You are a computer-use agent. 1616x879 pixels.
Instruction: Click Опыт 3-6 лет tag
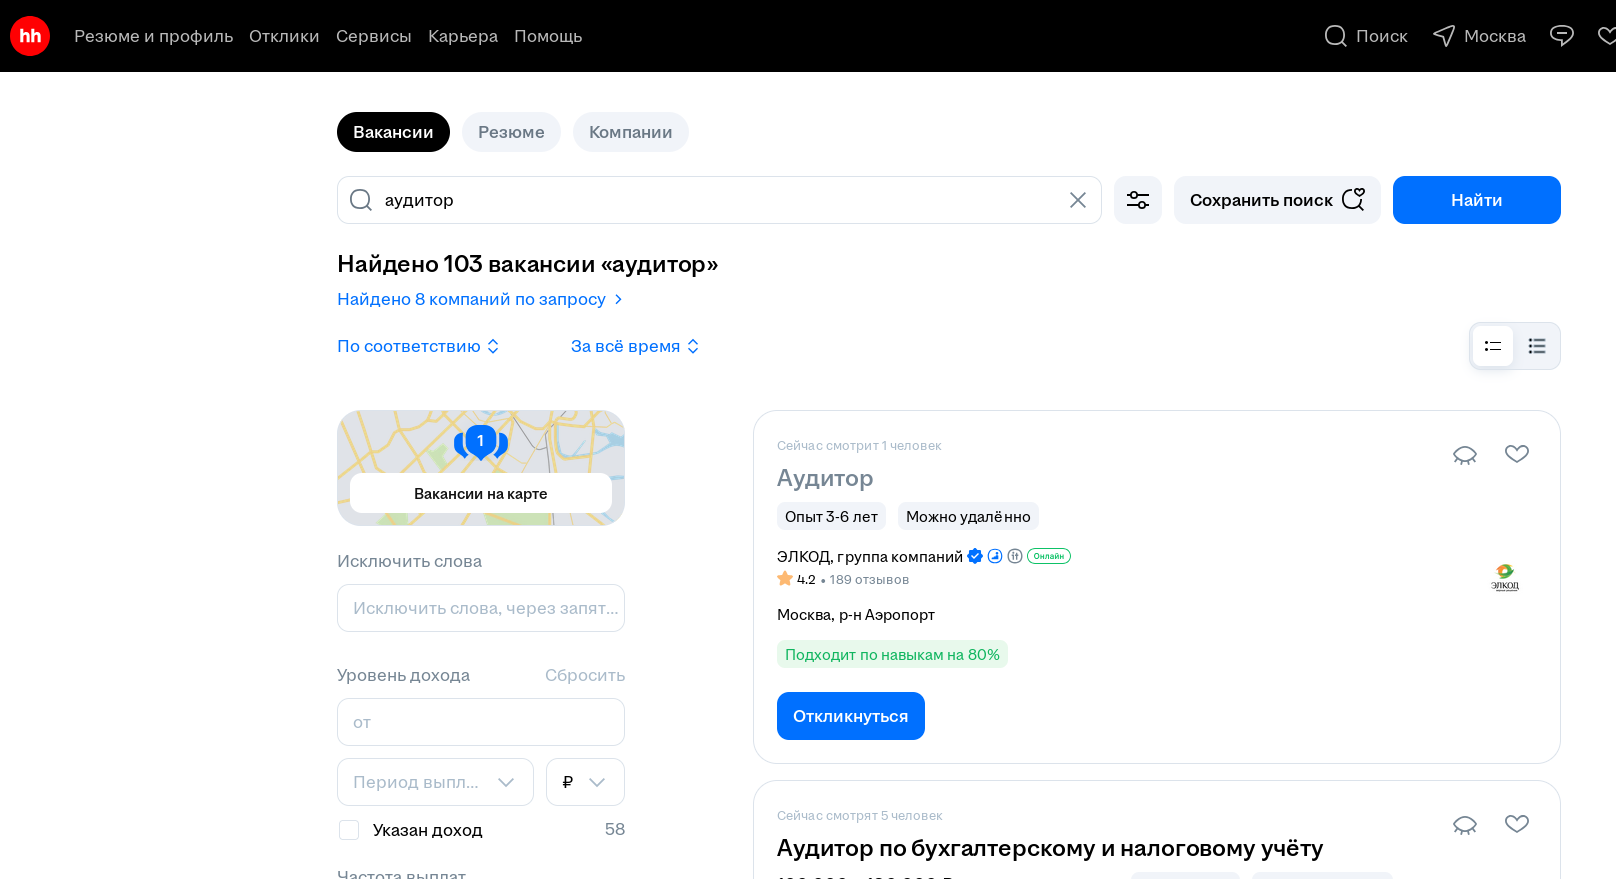[831, 516]
